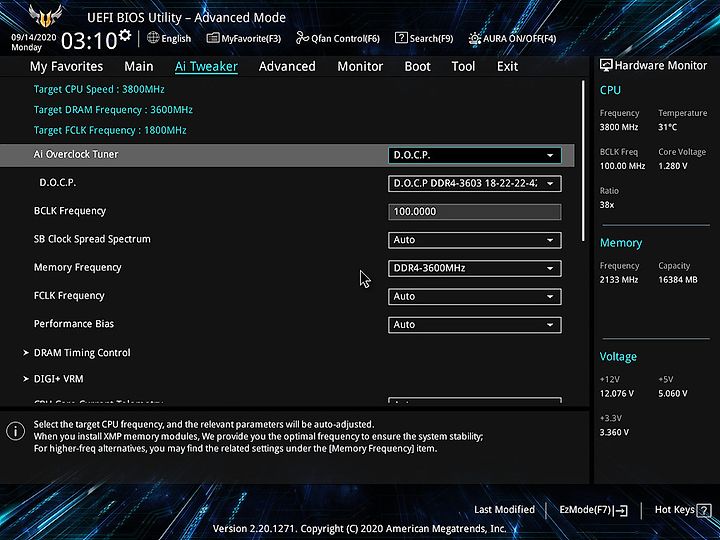Click the Hardware Monitor screen icon

pos(606,66)
